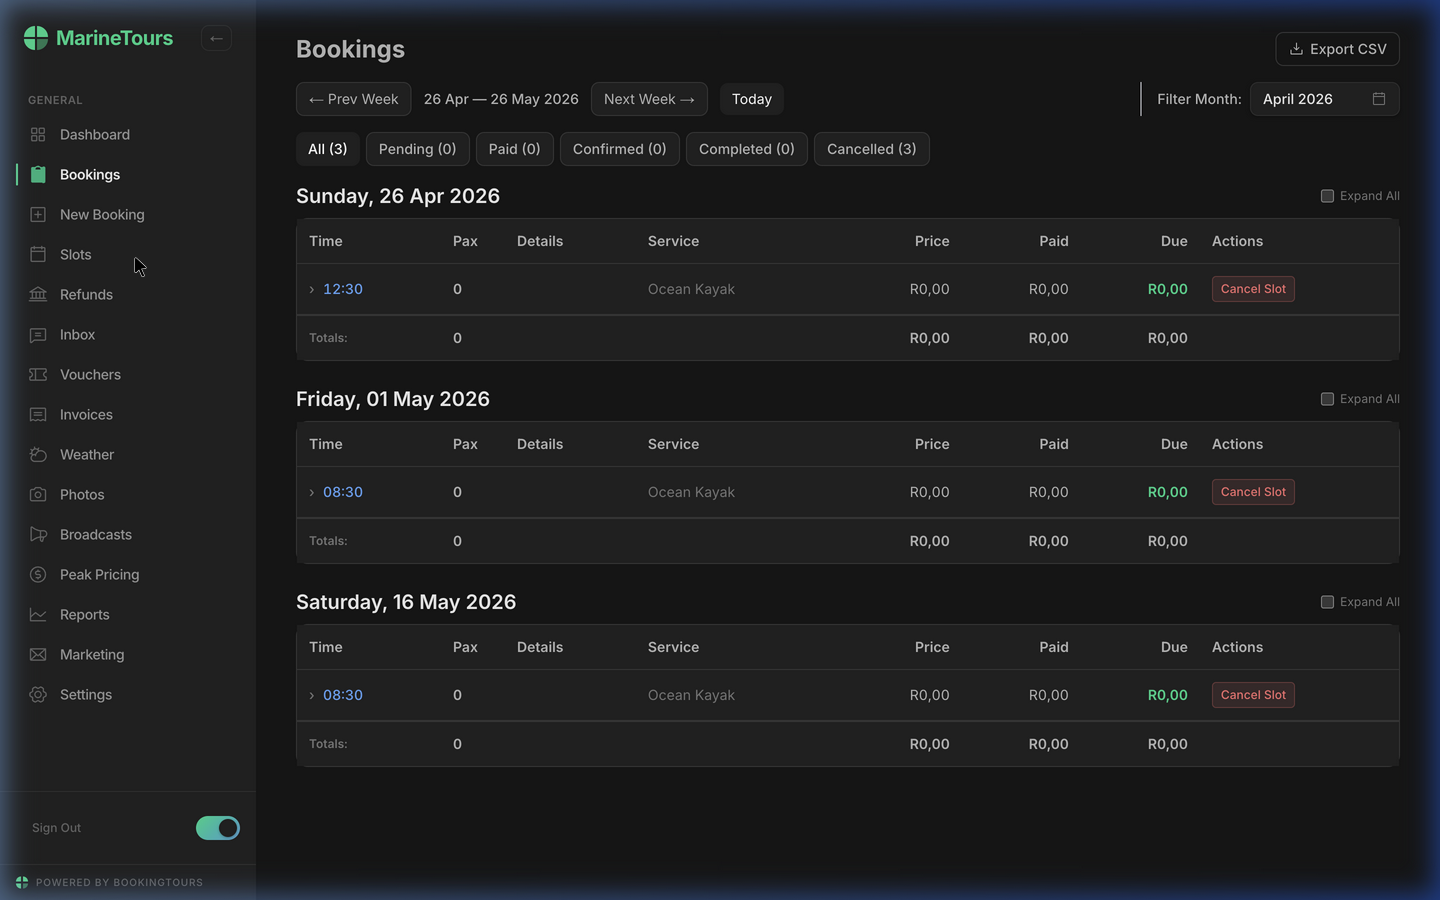
Task: Click the Broadcasts megaphone icon
Action: pos(38,535)
